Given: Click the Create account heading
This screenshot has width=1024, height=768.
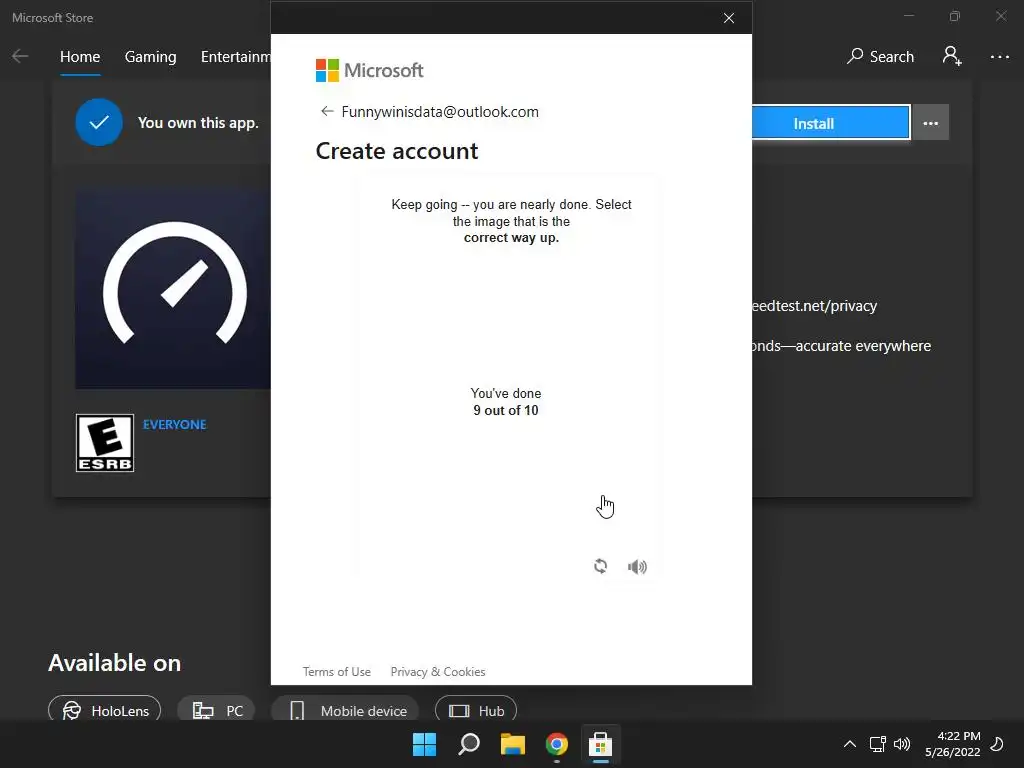Looking at the screenshot, I should pyautogui.click(x=397, y=152).
